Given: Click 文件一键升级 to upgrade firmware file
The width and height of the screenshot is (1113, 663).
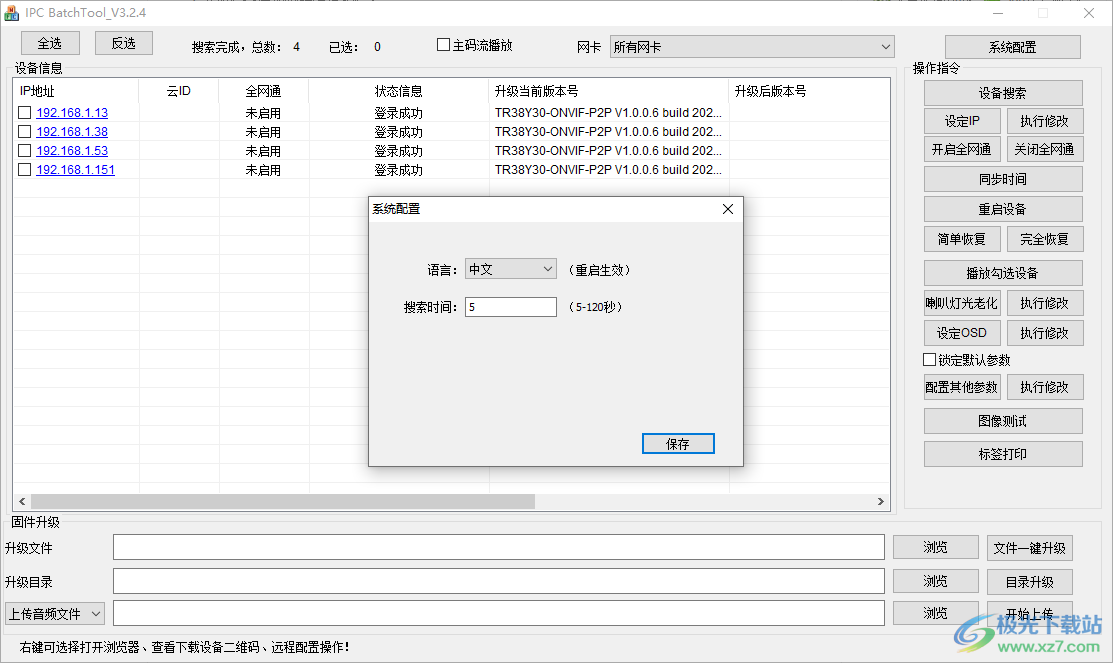Looking at the screenshot, I should [x=1030, y=547].
